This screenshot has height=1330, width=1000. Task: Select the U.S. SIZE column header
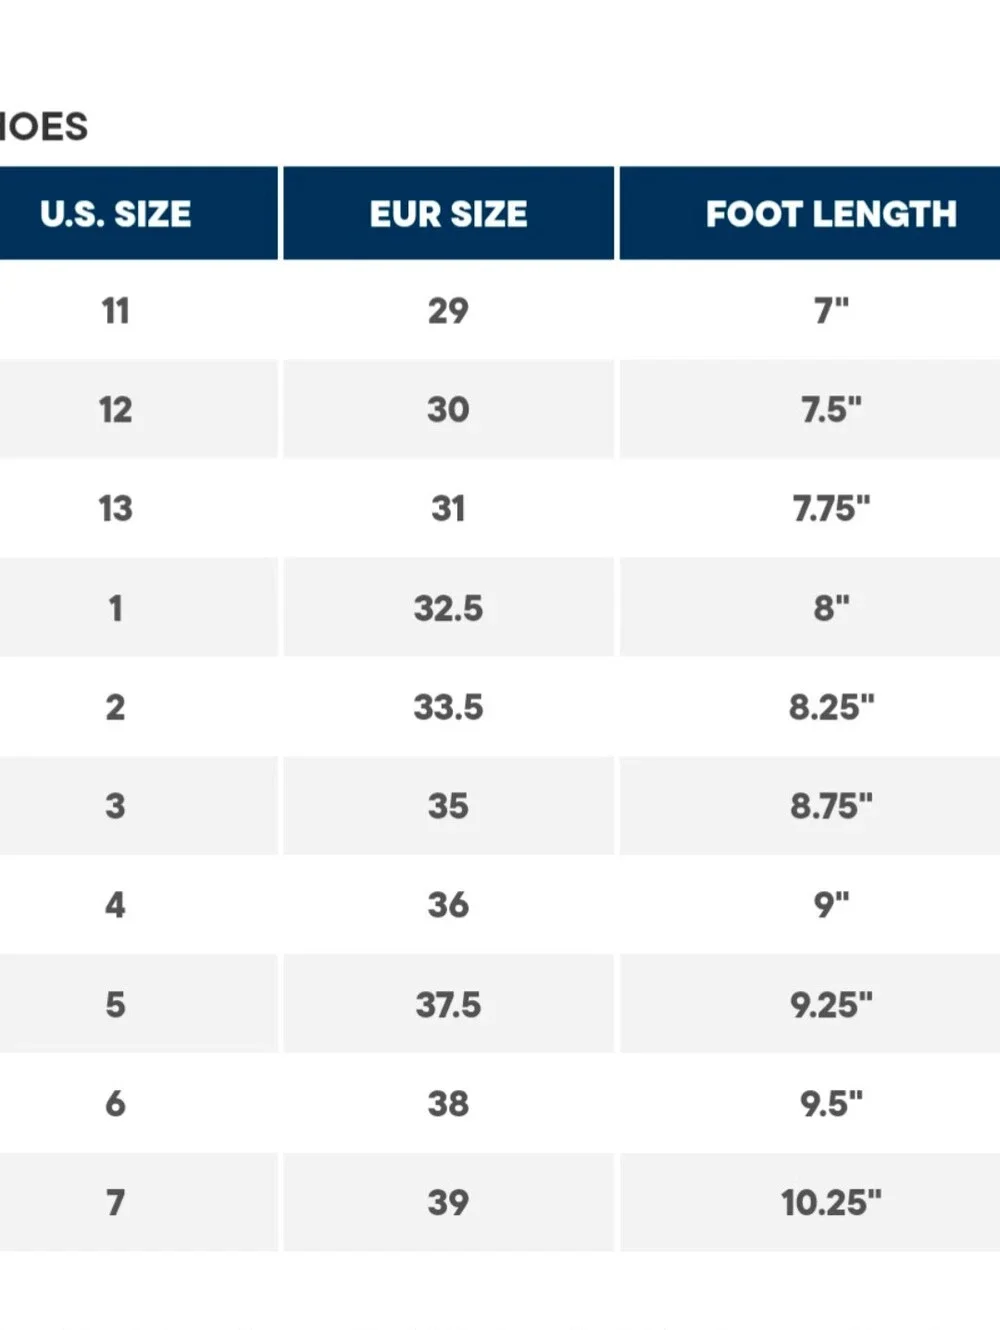coord(138,213)
